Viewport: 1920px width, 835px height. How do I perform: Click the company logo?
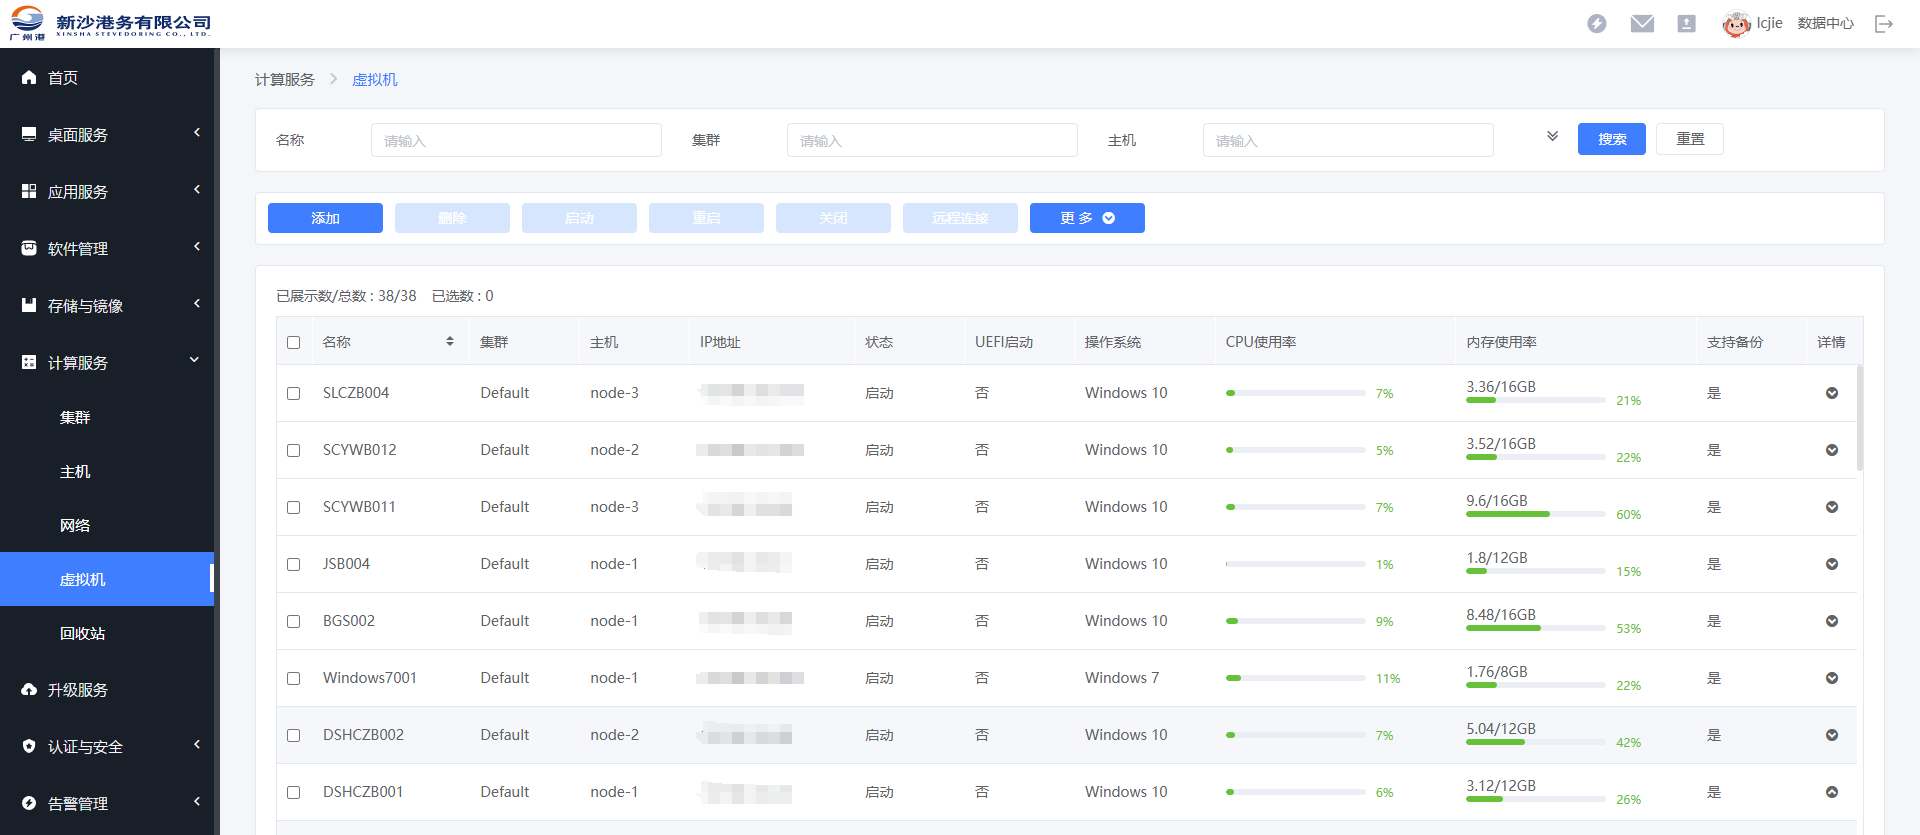coord(110,23)
